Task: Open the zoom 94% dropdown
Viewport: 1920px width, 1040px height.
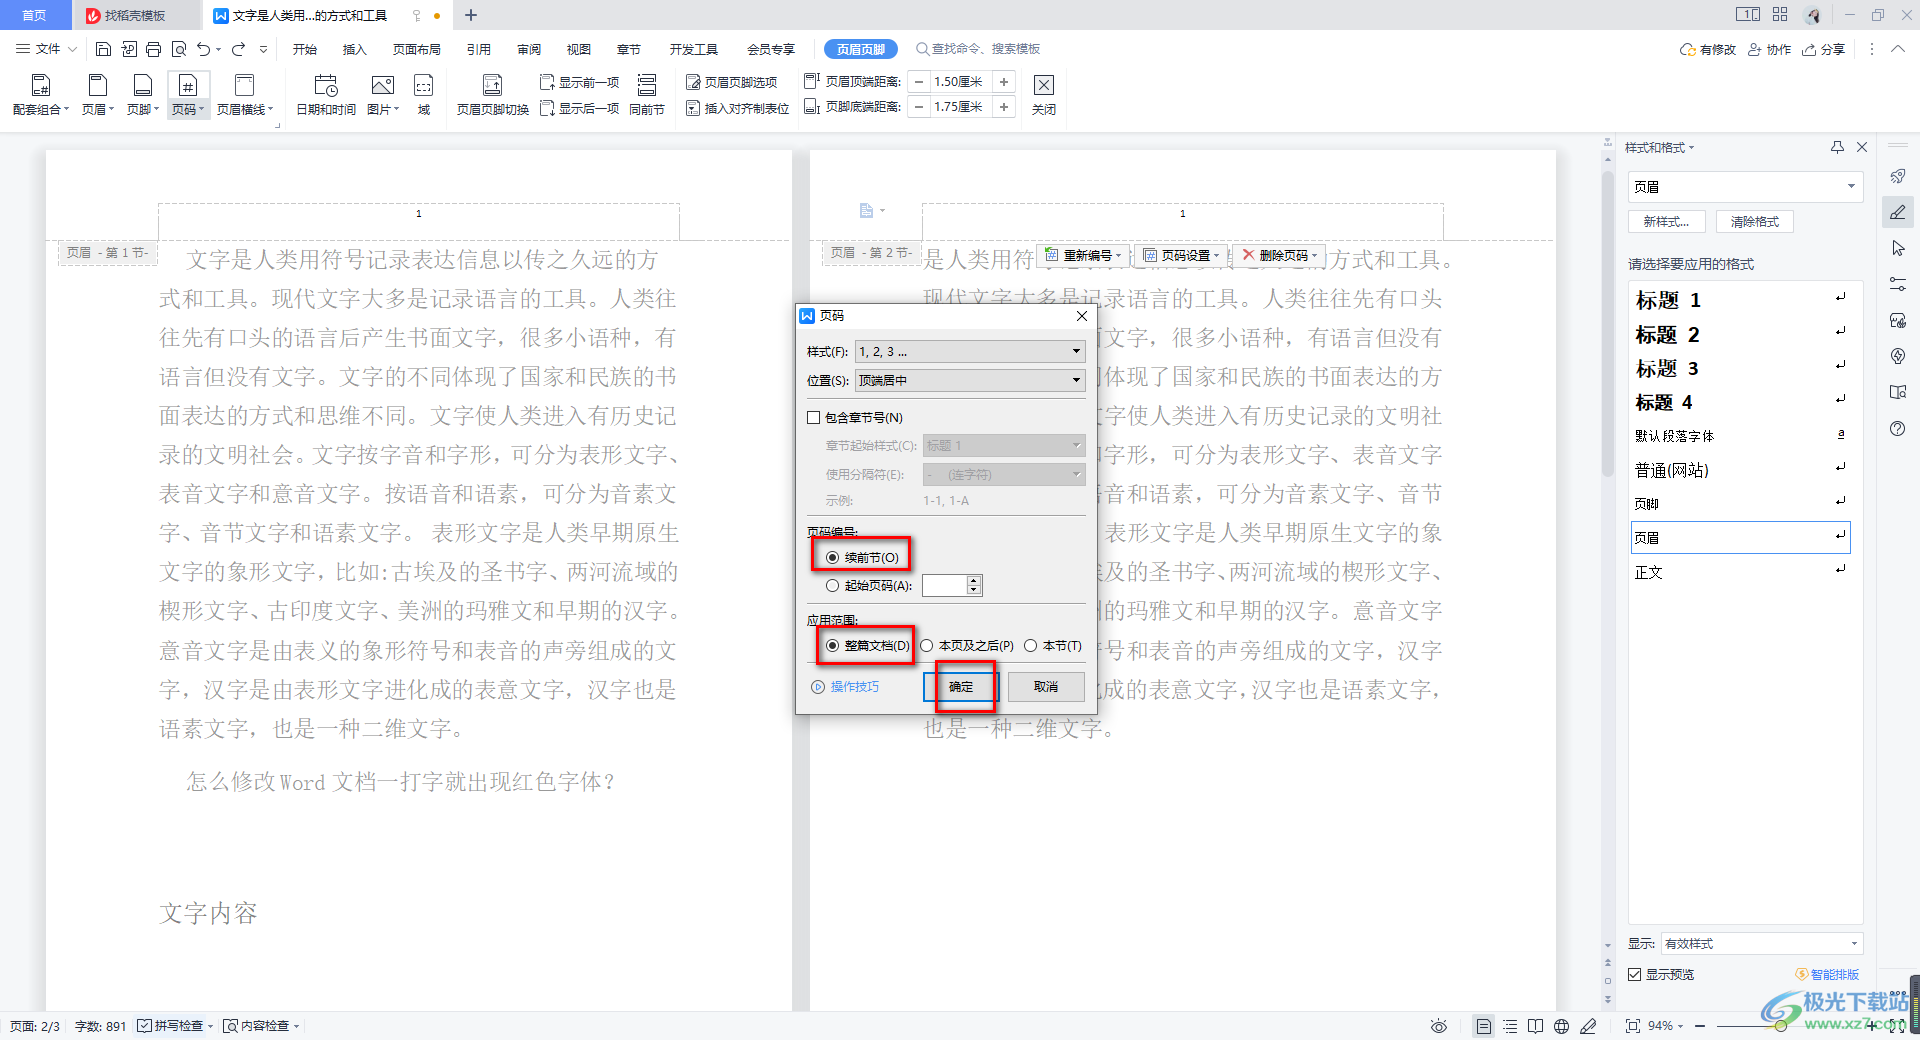Action: [x=1666, y=1026]
